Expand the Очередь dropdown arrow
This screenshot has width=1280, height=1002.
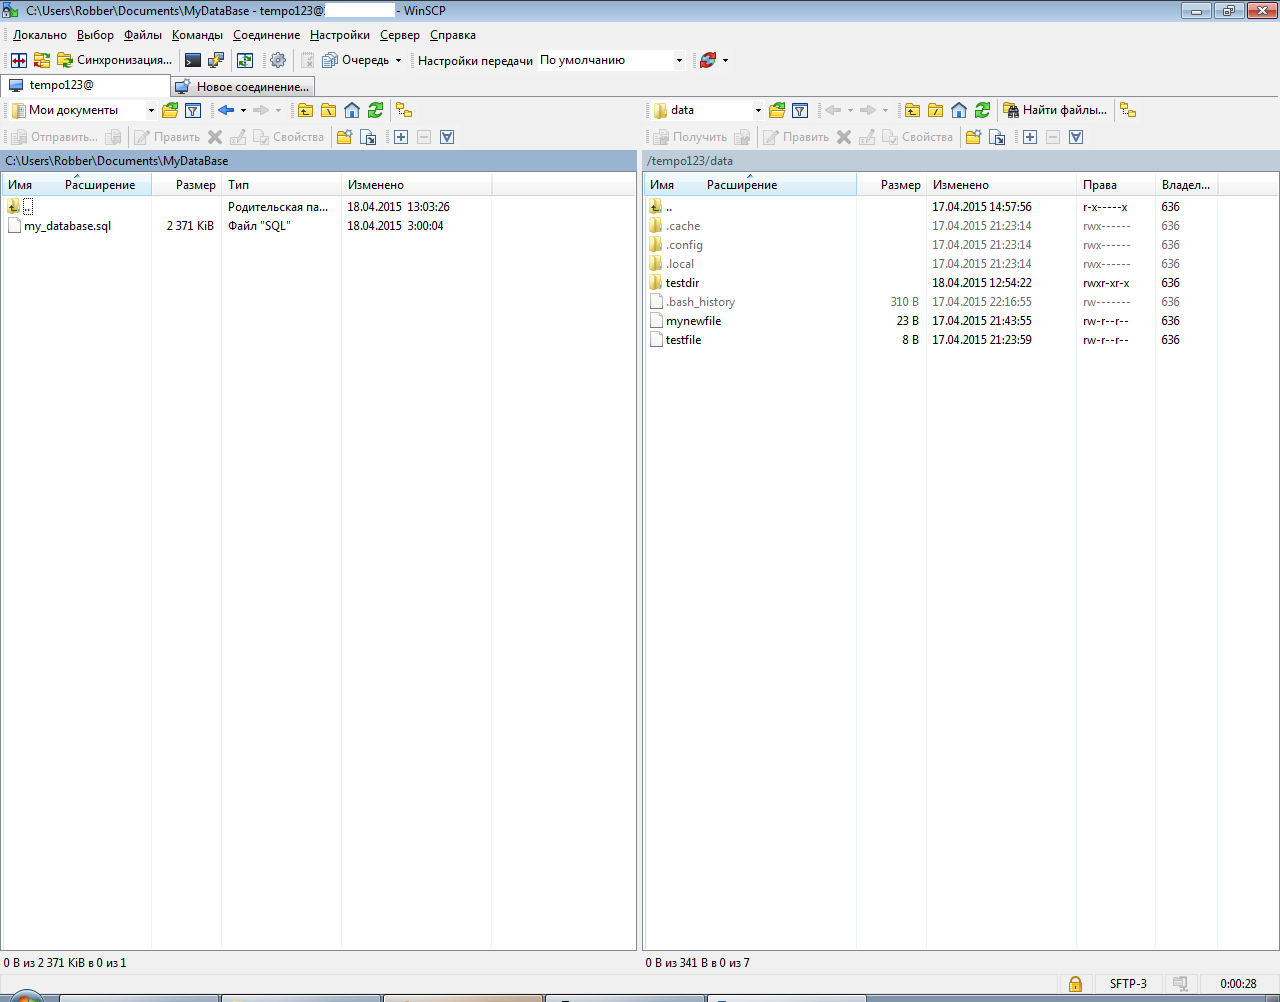coord(398,60)
